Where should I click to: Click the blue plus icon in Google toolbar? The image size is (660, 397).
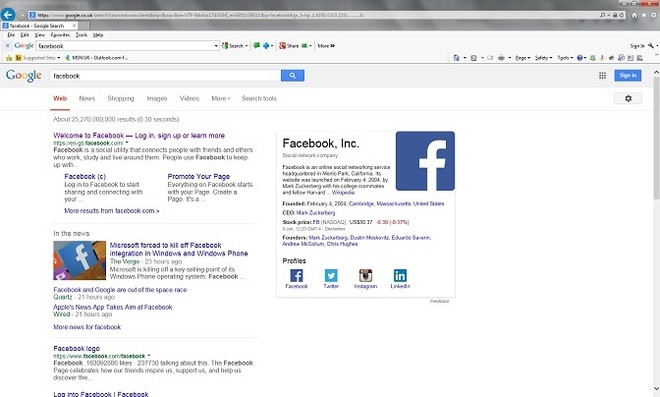(x=266, y=45)
